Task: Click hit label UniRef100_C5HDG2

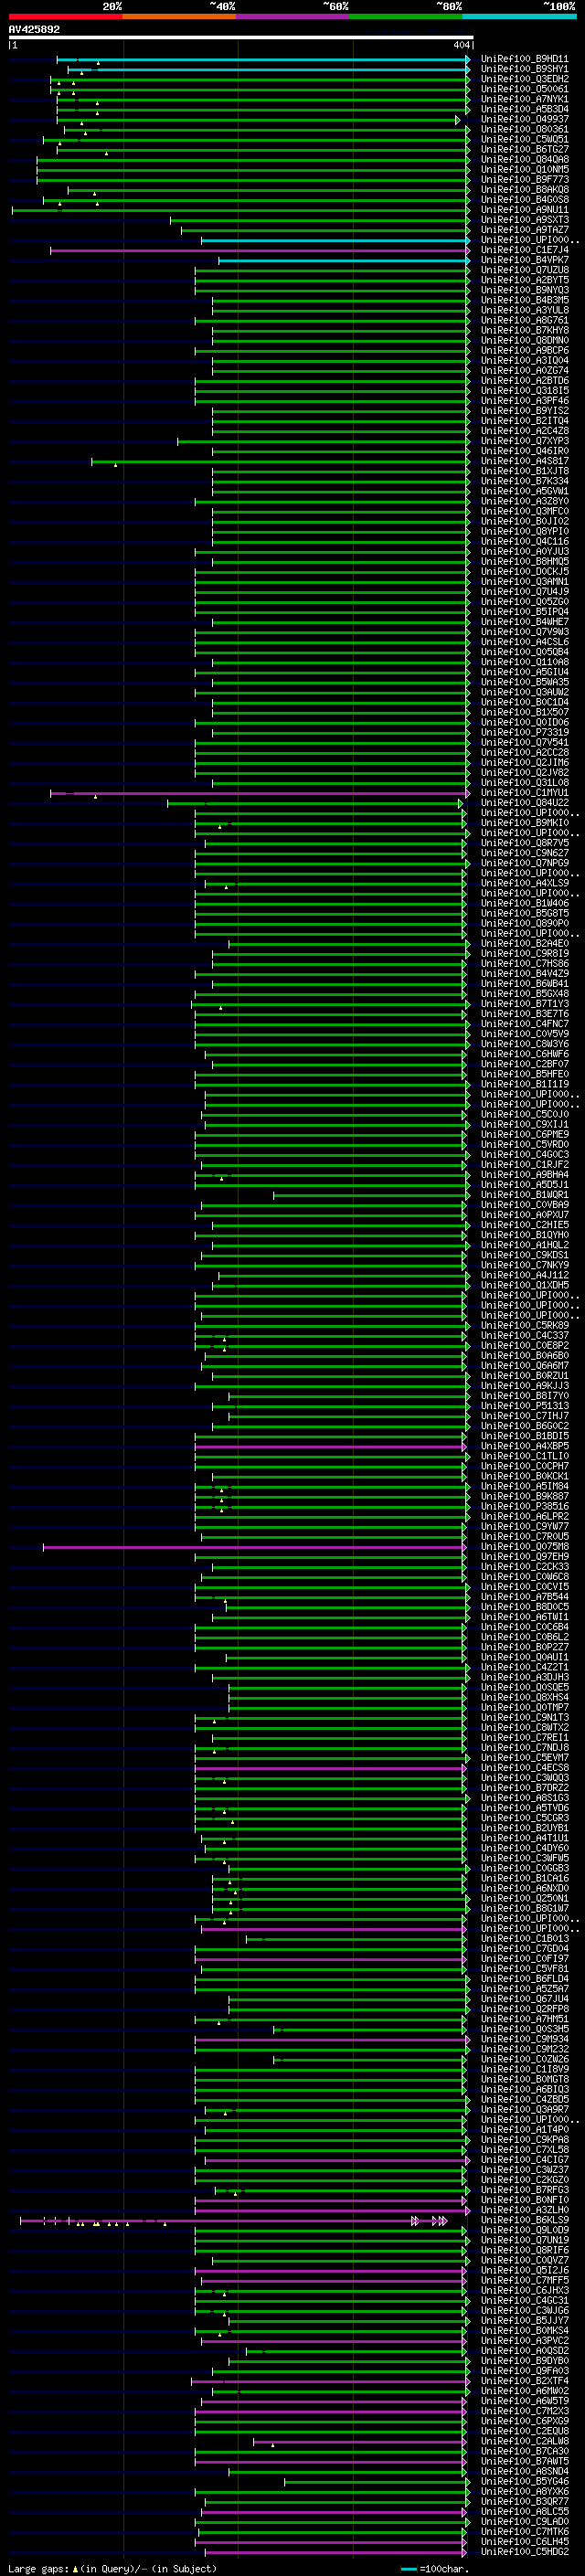Action: pos(525,2554)
